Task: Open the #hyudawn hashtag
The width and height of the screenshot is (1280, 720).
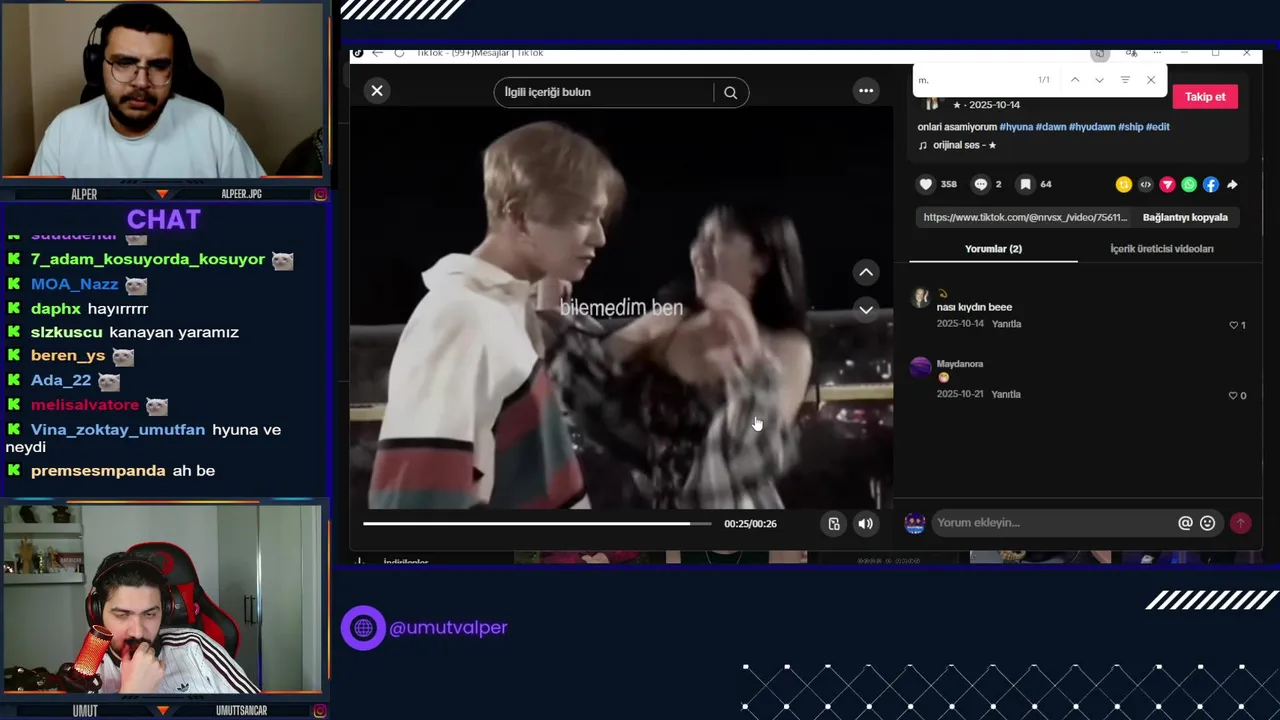Action: click(1092, 127)
